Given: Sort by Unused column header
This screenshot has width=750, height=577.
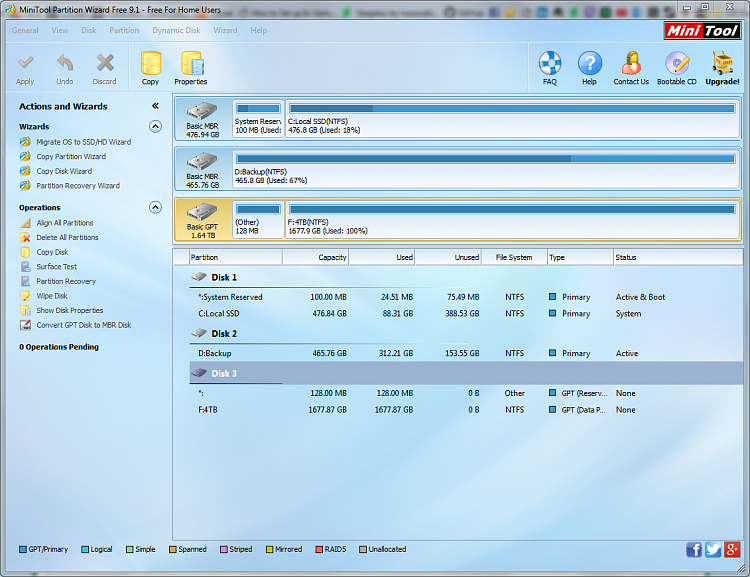Looking at the screenshot, I should pyautogui.click(x=448, y=257).
